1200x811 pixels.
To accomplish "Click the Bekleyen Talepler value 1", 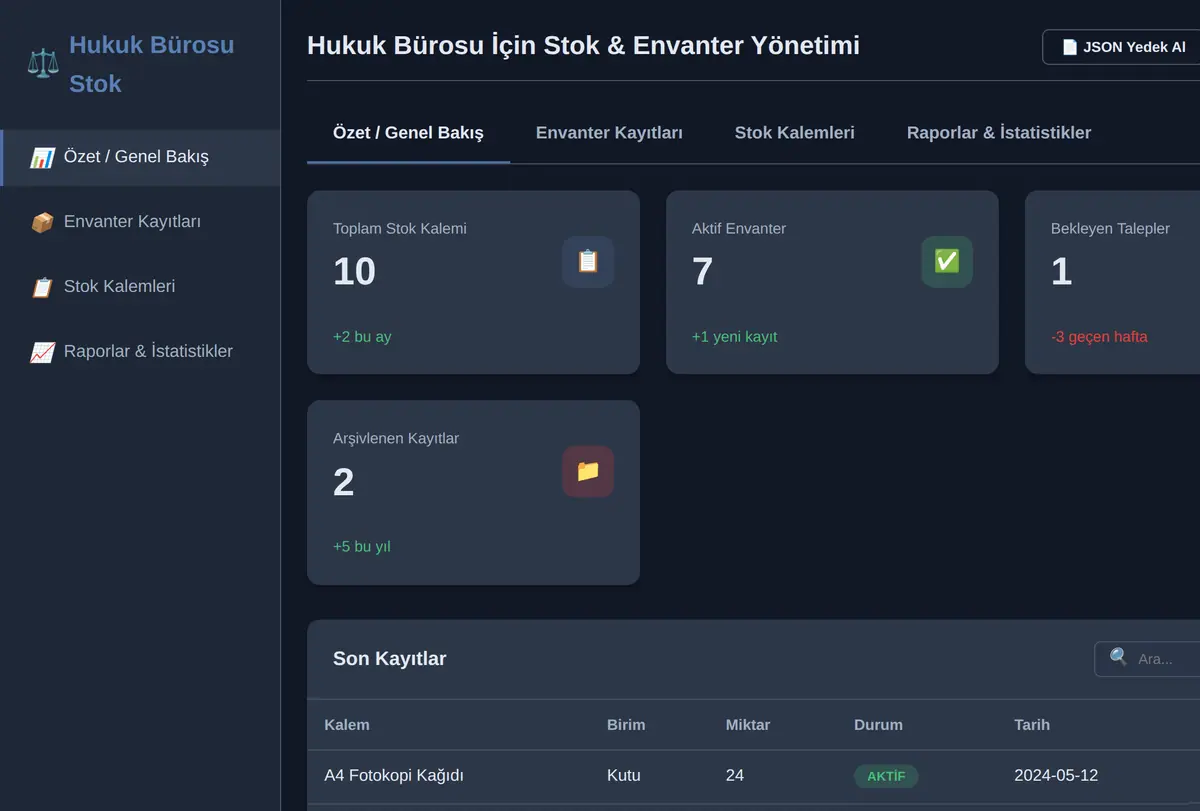I will [1061, 272].
